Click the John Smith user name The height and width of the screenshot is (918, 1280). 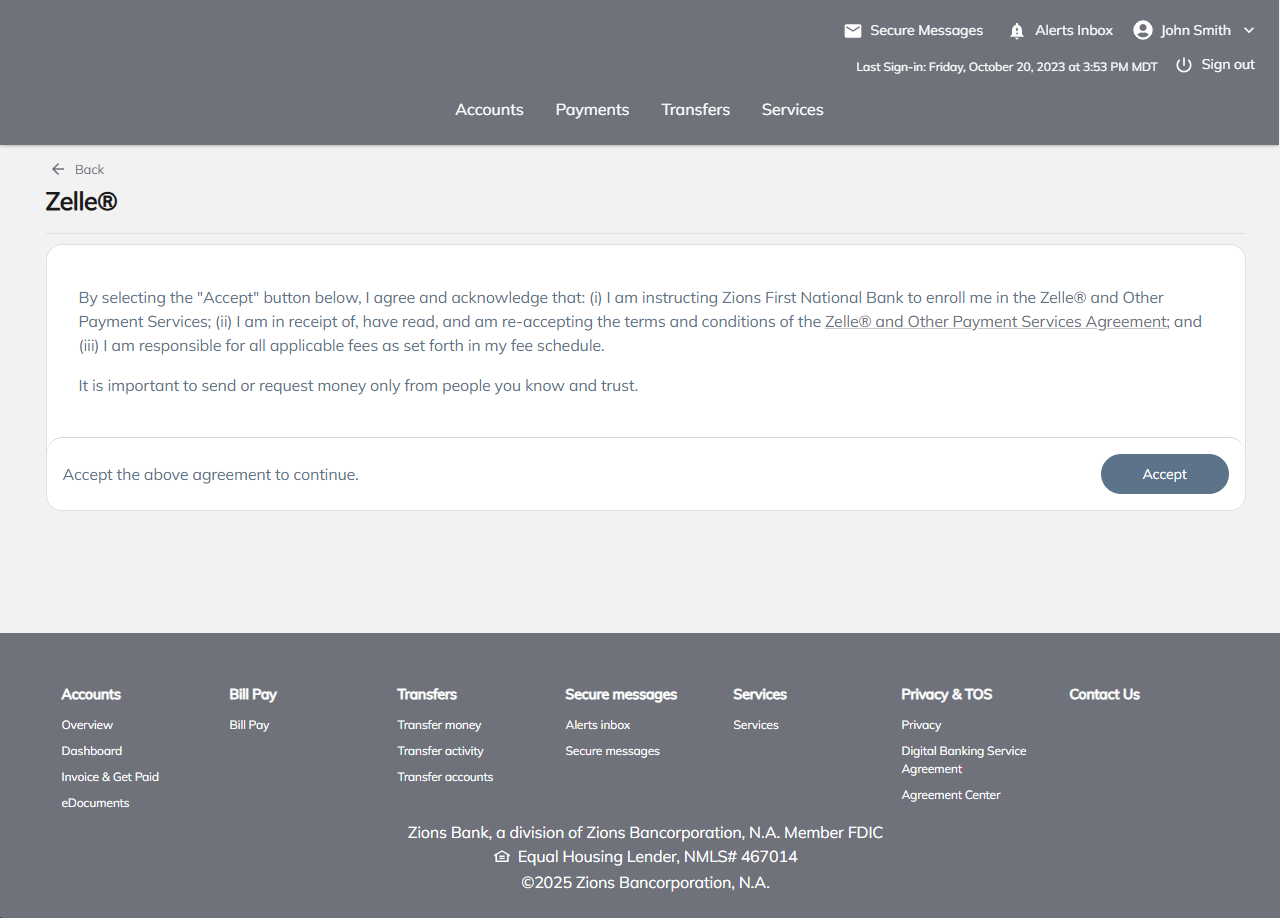1196,31
